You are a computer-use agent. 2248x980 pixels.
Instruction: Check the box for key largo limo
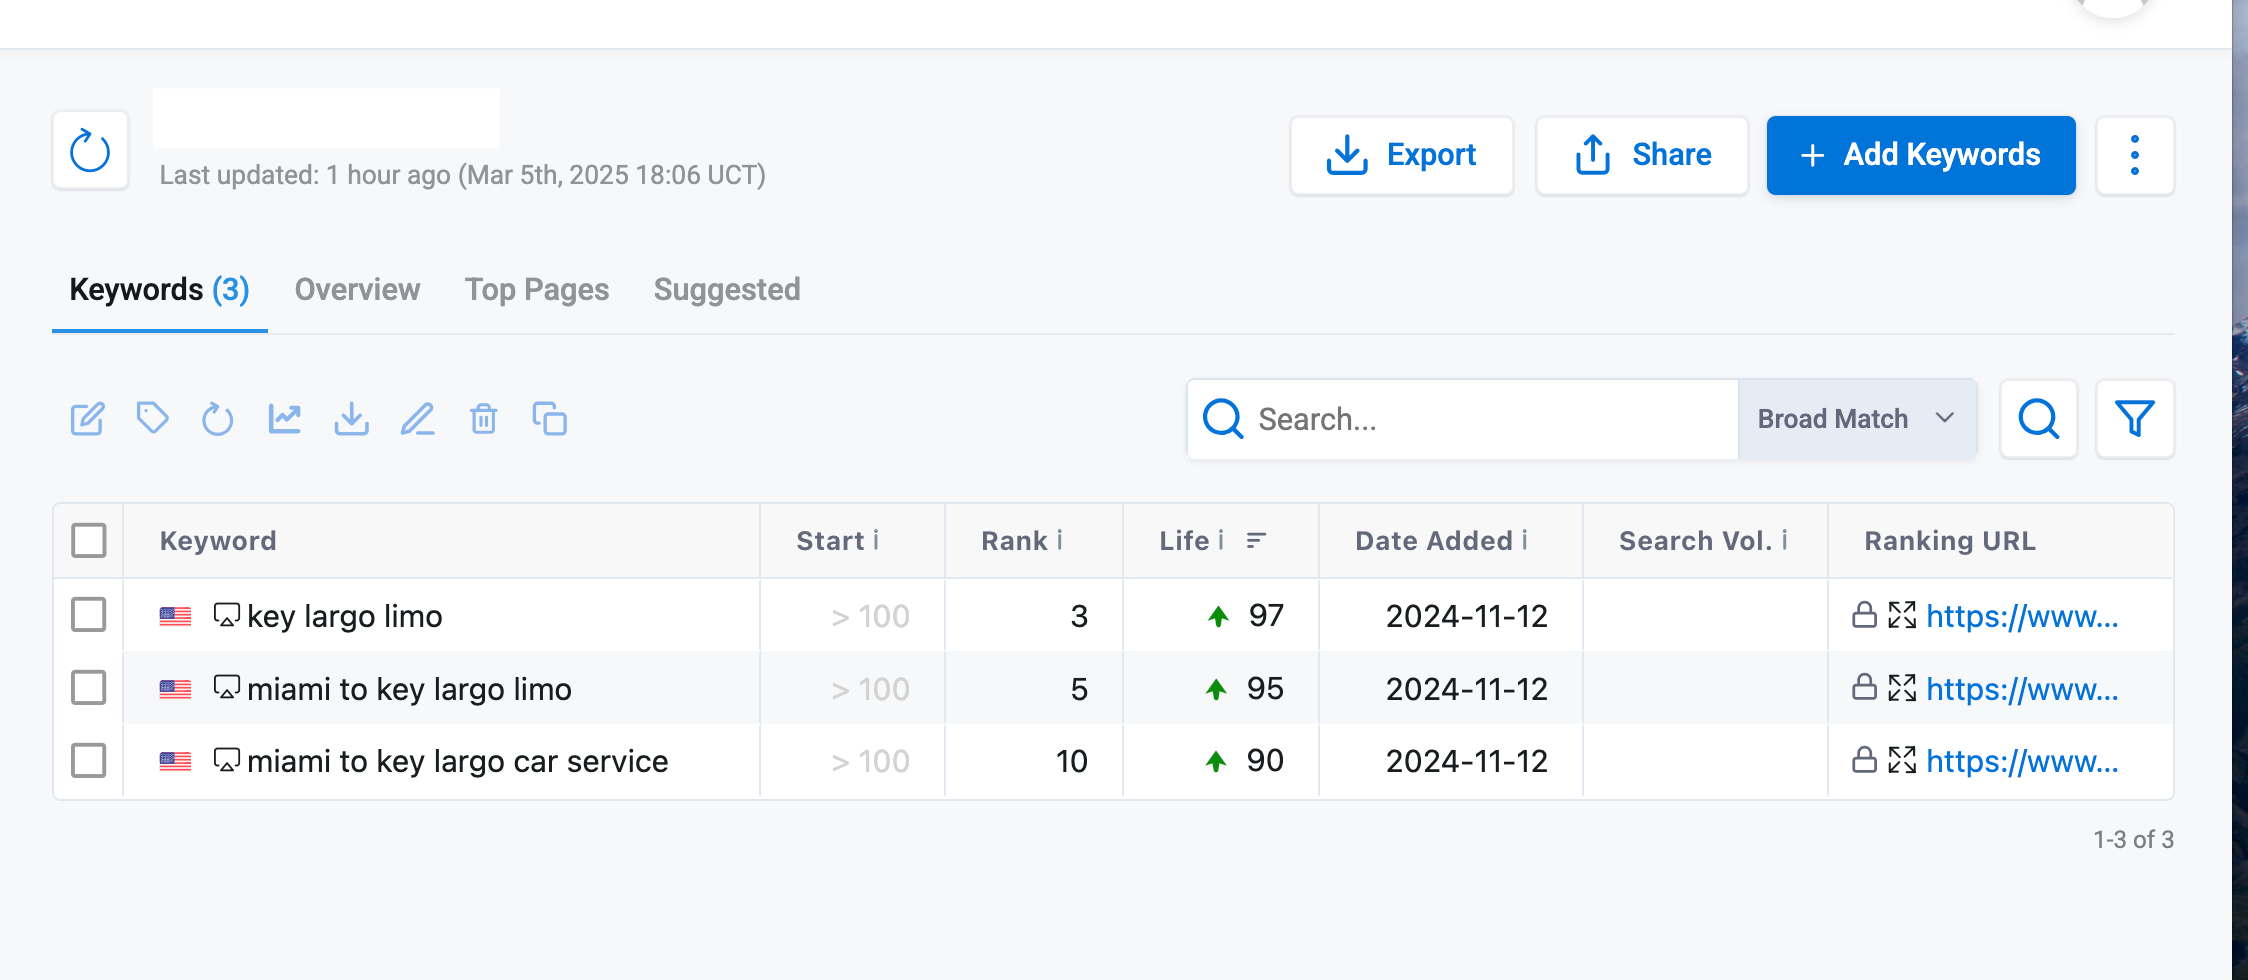click(89, 615)
